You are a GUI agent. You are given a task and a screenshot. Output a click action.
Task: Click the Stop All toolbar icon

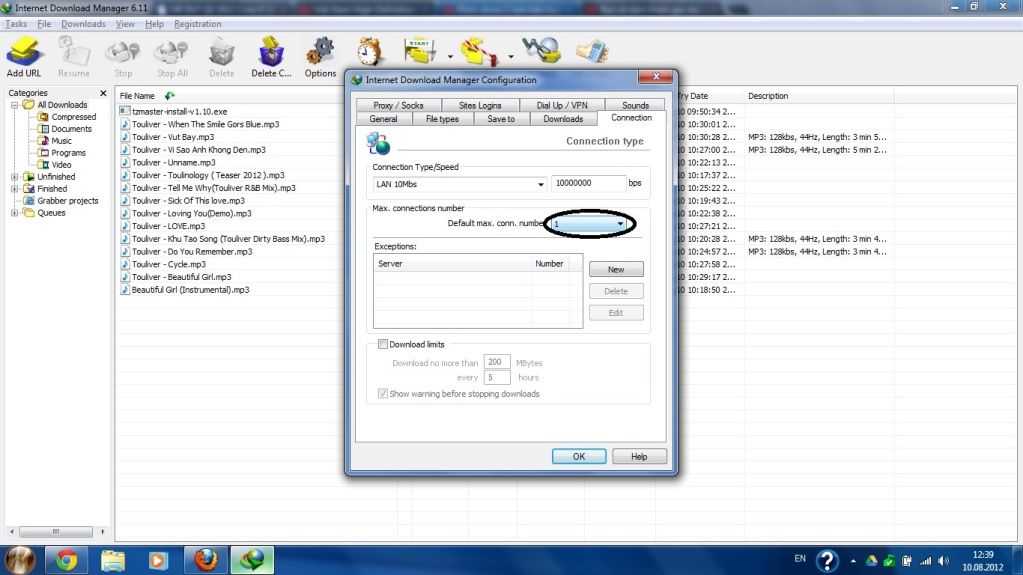click(x=172, y=57)
